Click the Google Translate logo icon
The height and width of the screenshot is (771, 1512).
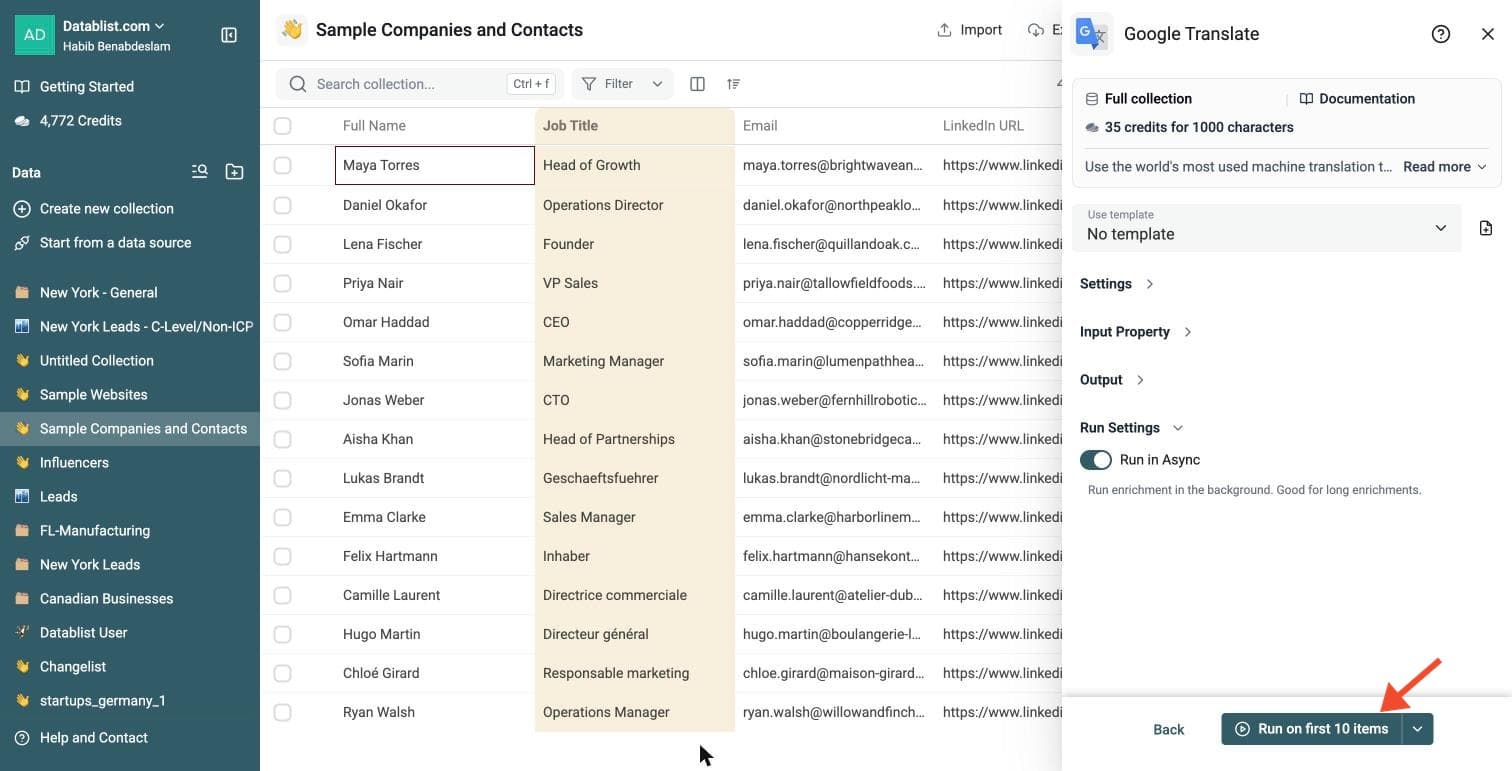pos(1091,33)
